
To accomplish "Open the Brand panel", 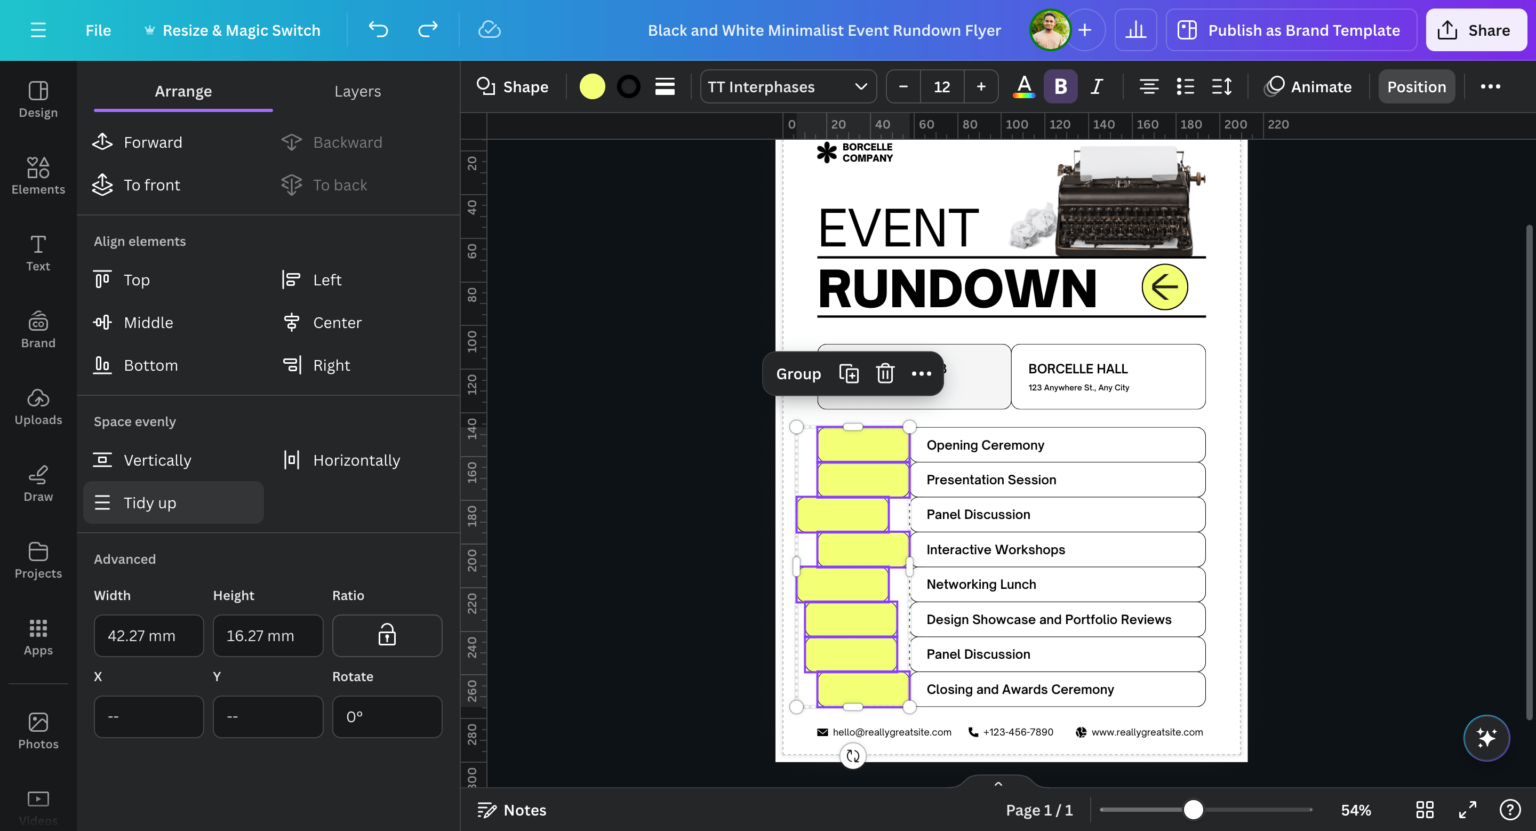I will 37,330.
